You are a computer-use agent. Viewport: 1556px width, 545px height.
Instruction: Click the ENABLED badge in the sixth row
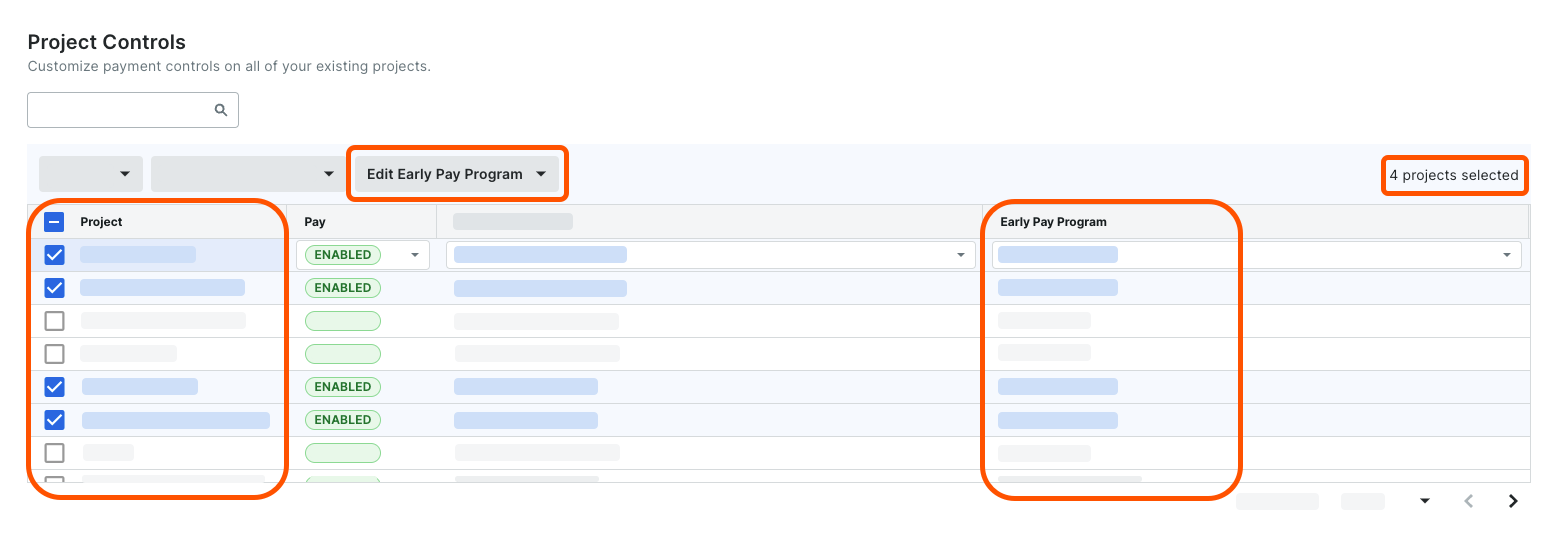point(343,420)
